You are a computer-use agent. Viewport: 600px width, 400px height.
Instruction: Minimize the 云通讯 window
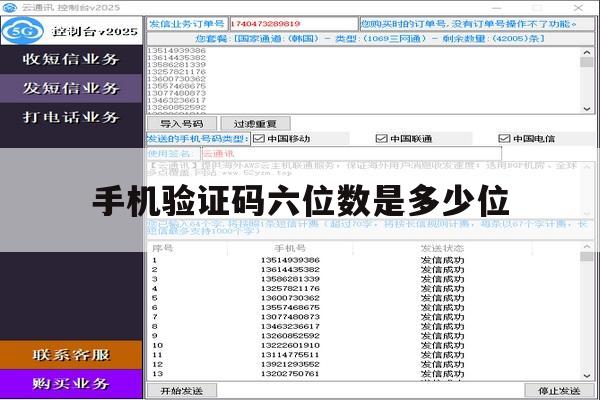pos(497,8)
